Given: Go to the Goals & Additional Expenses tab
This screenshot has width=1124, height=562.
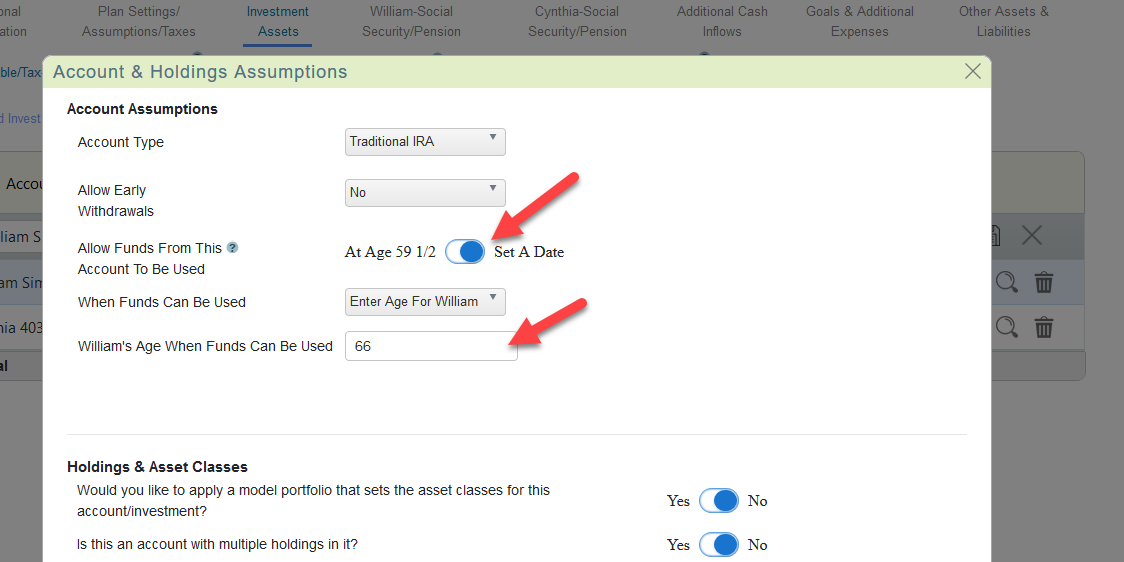Looking at the screenshot, I should pos(859,22).
